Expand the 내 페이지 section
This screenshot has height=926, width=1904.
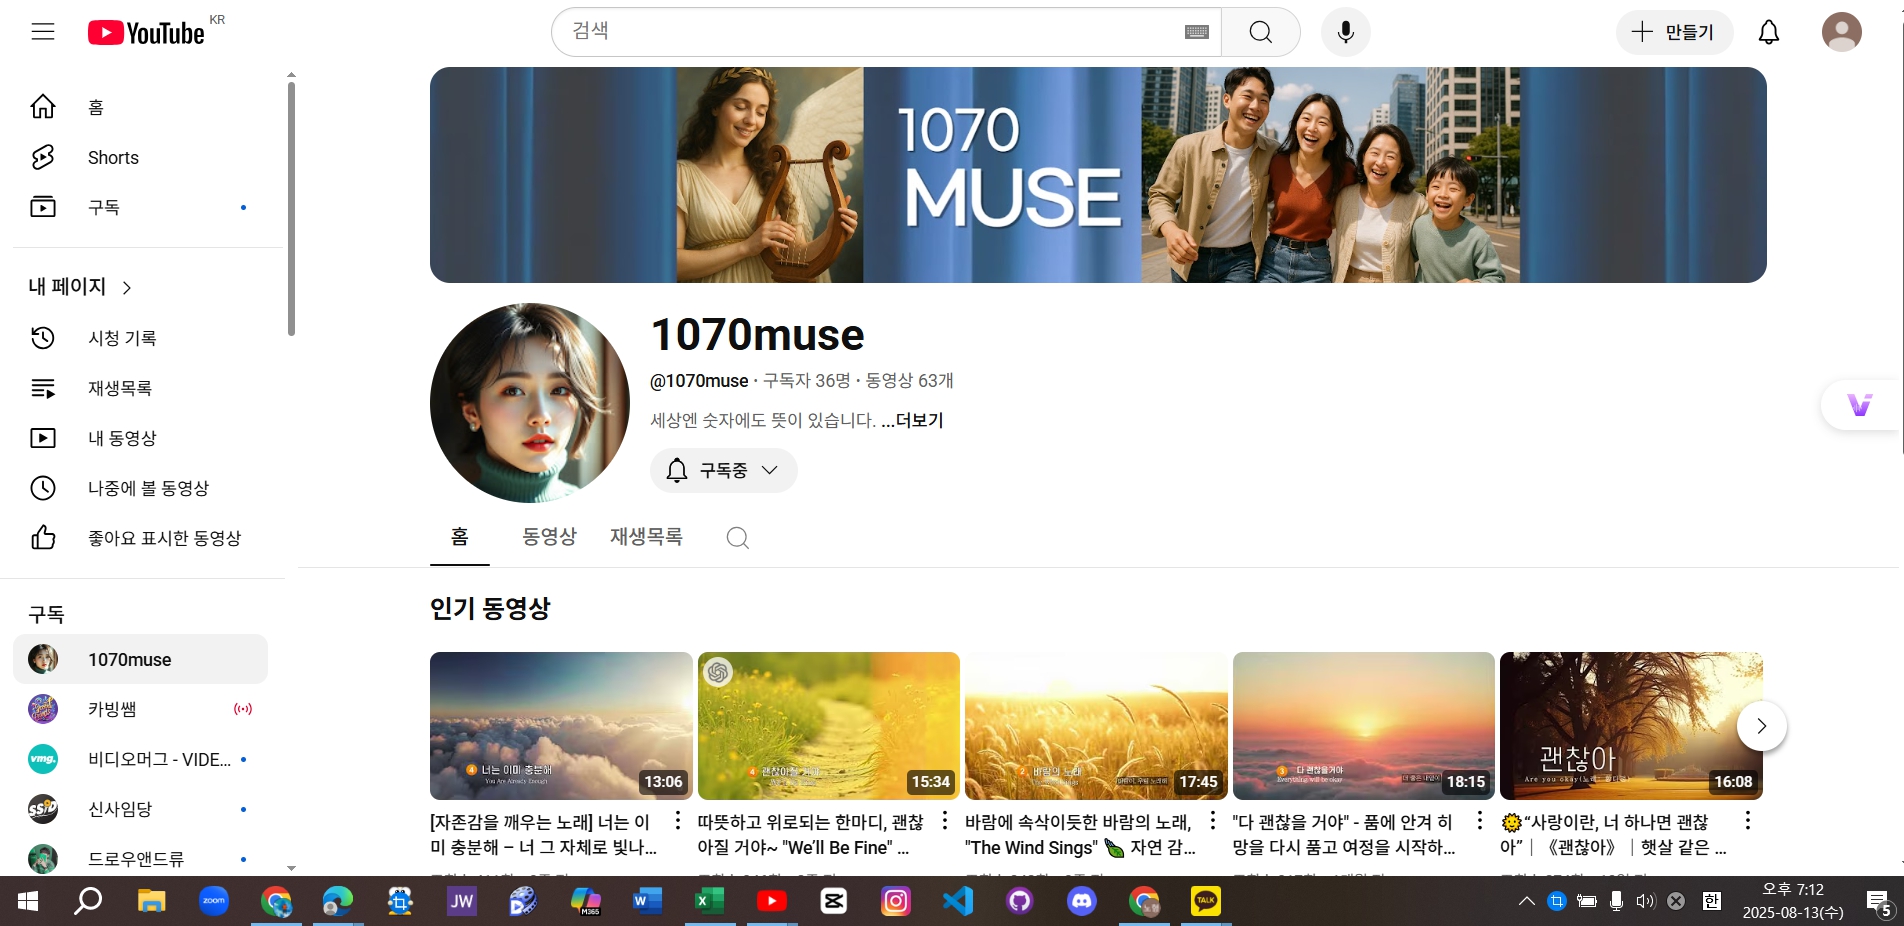80,287
